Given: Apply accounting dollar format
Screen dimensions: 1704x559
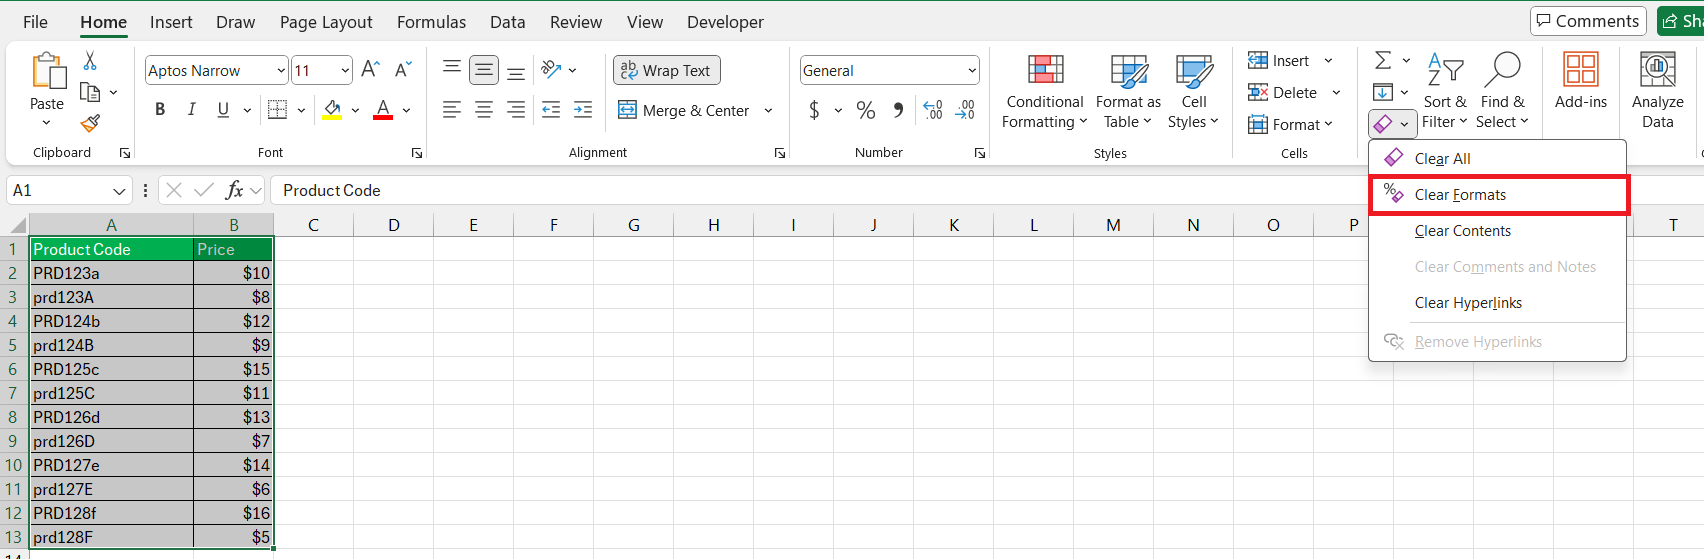Looking at the screenshot, I should (x=814, y=110).
